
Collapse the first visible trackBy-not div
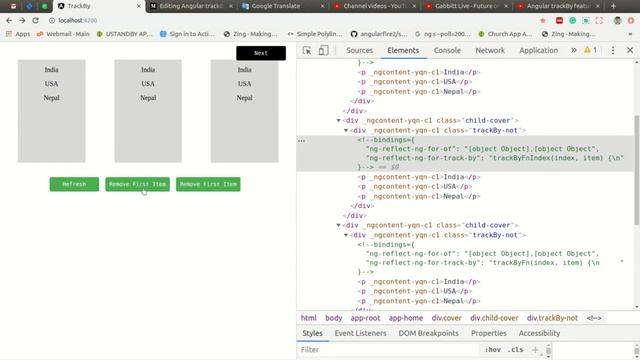(x=346, y=130)
